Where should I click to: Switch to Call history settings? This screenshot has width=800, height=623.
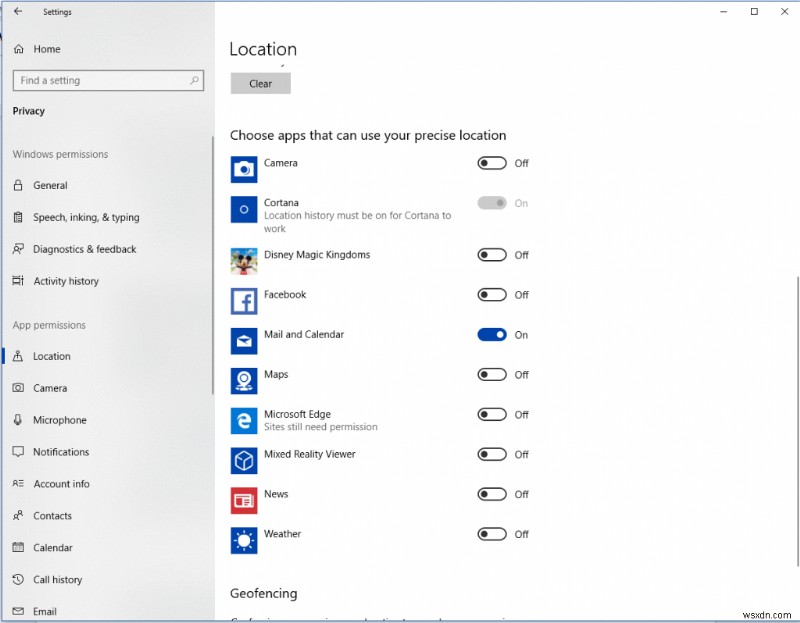click(60, 580)
